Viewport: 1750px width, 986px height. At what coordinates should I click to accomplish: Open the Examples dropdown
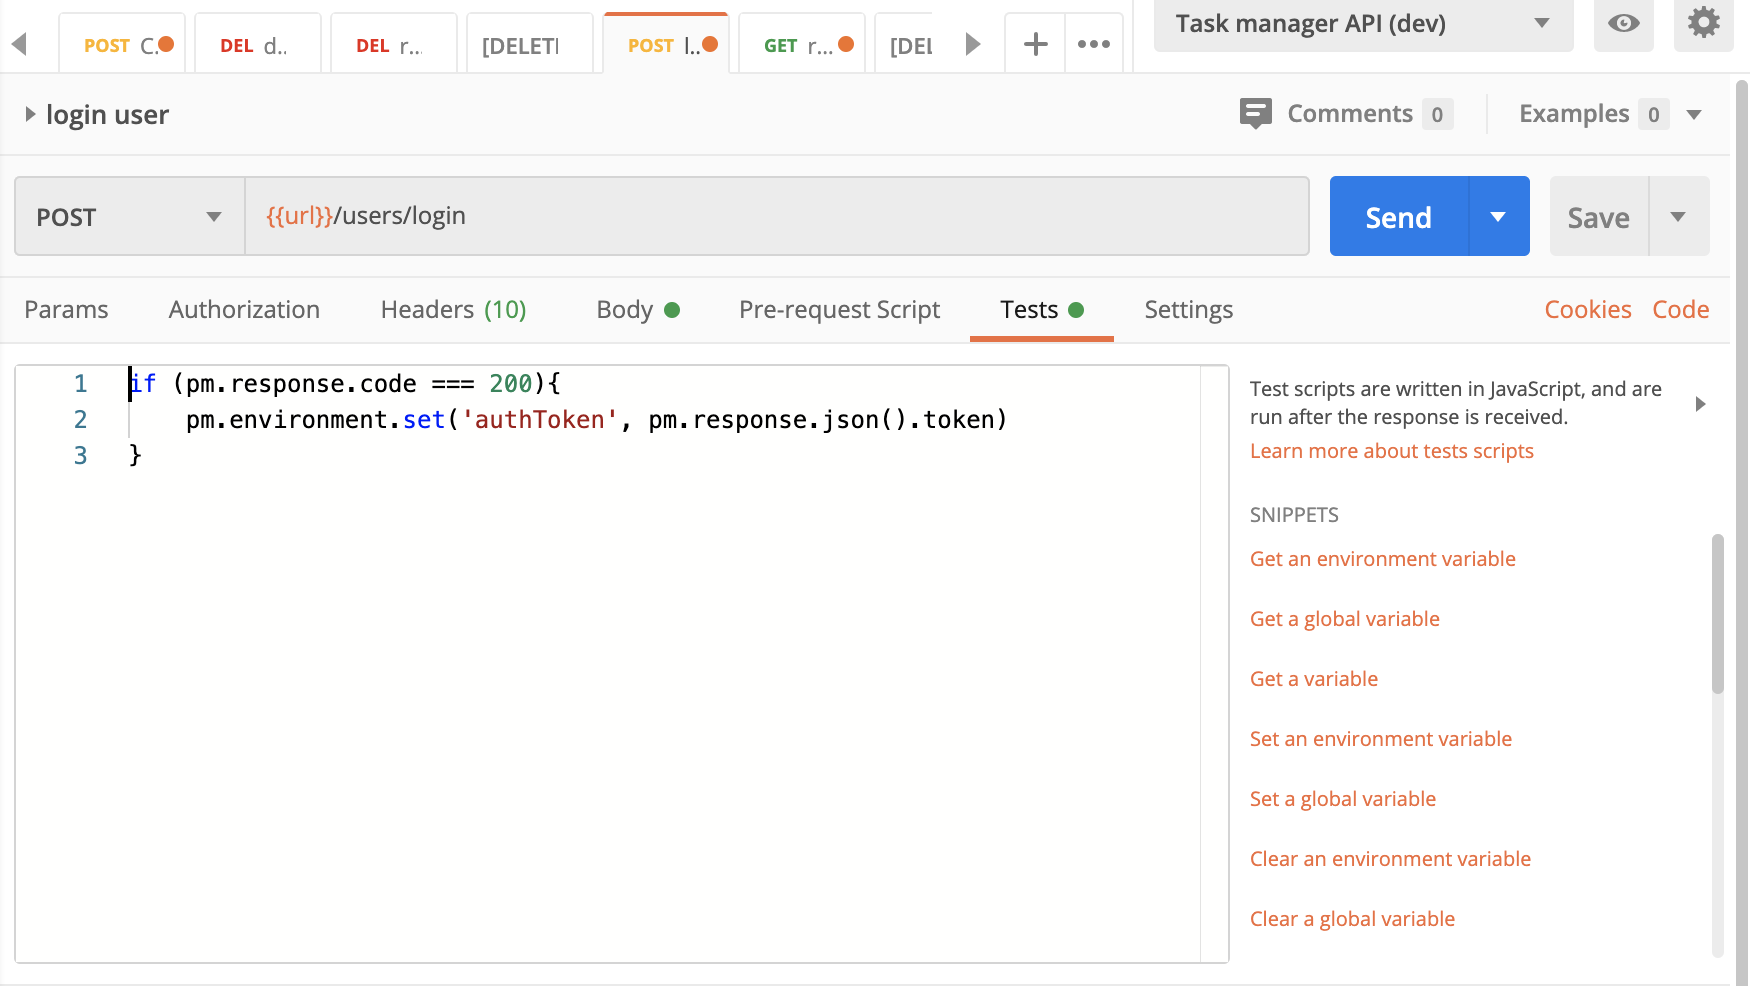(x=1694, y=114)
